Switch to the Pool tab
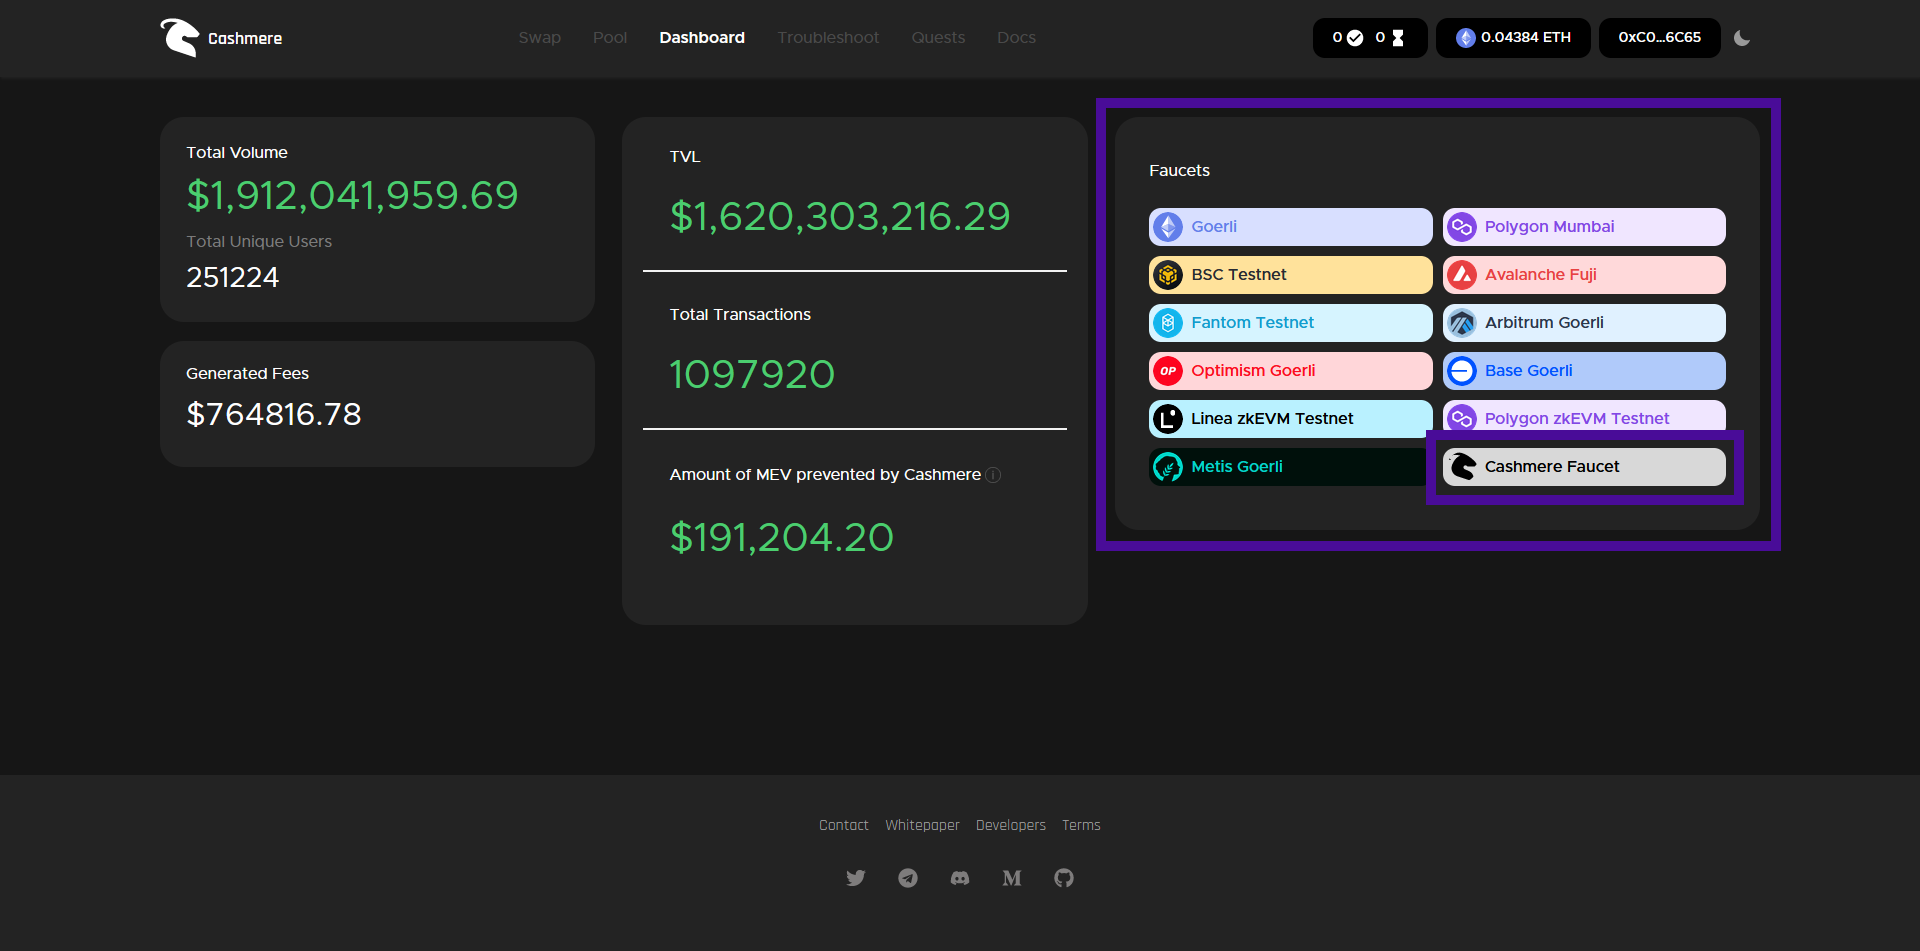The image size is (1920, 951). tap(610, 38)
